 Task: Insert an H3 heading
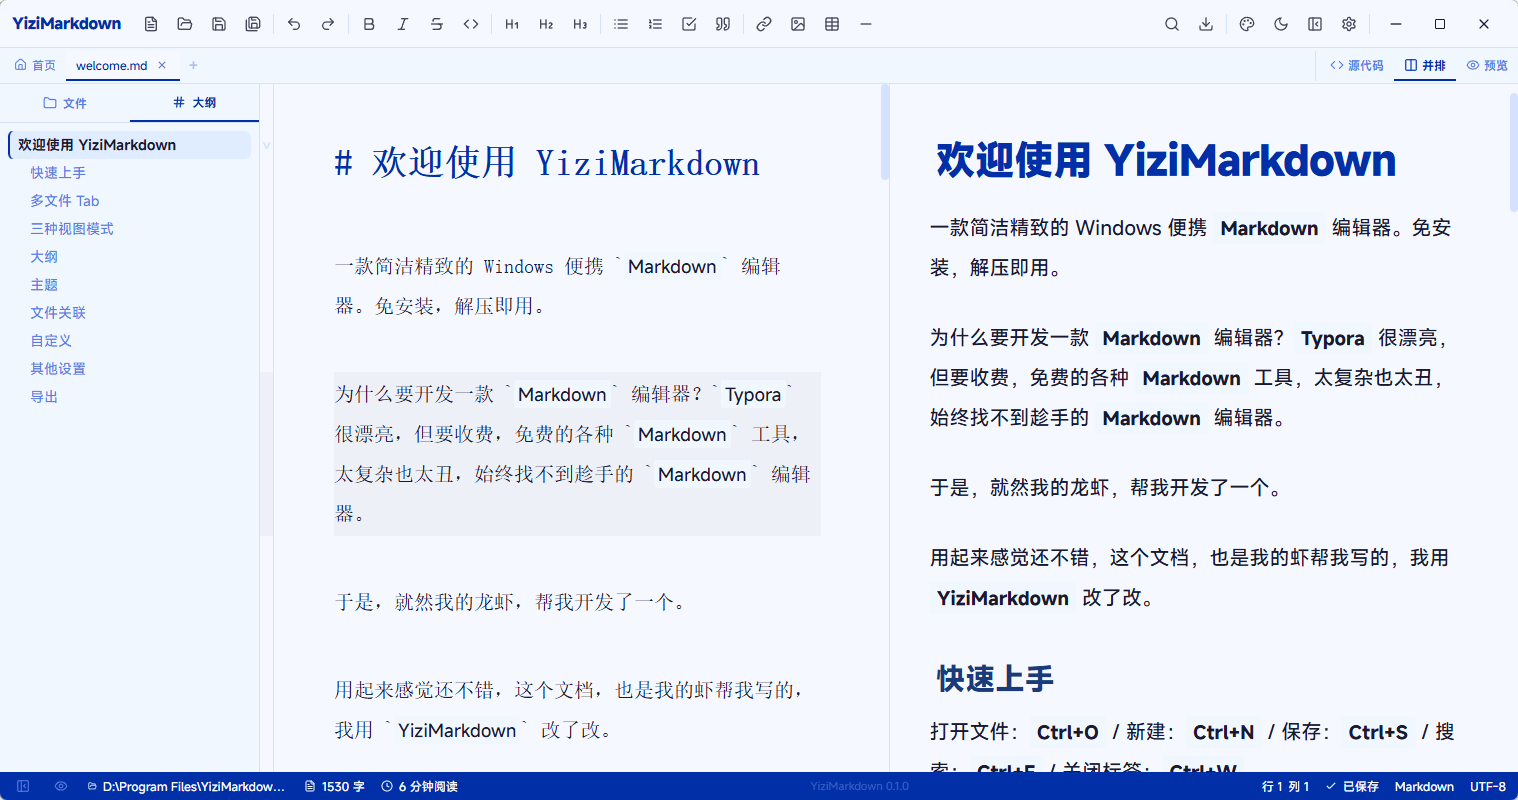[x=580, y=24]
